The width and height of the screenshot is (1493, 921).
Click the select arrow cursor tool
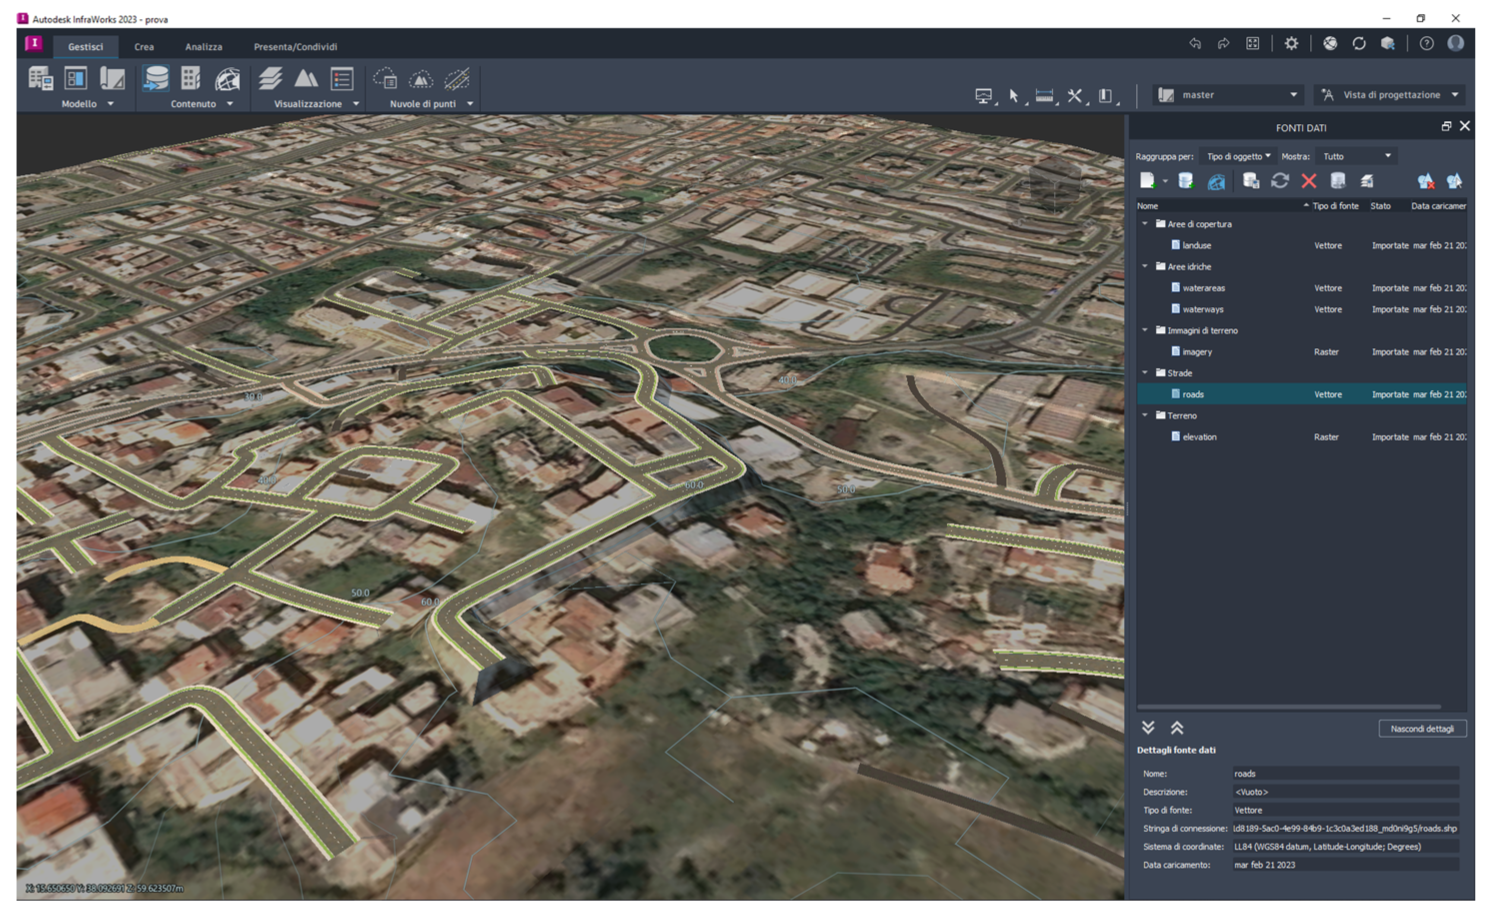[1013, 96]
